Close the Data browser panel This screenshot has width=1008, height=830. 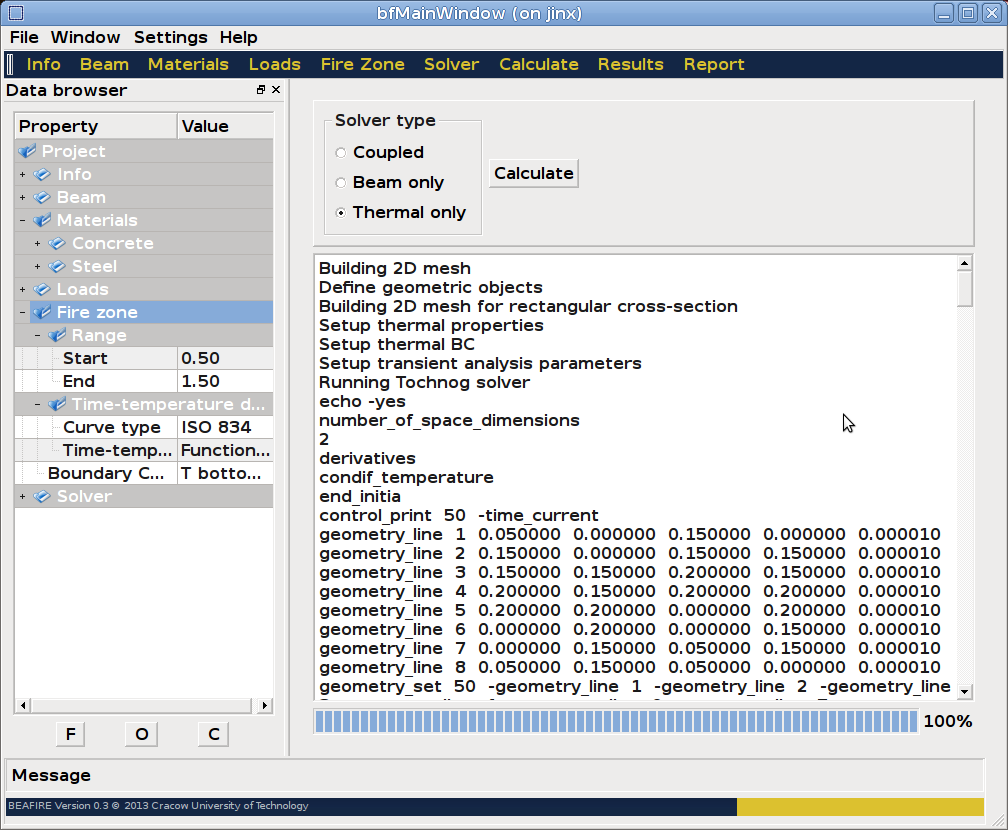click(x=276, y=90)
